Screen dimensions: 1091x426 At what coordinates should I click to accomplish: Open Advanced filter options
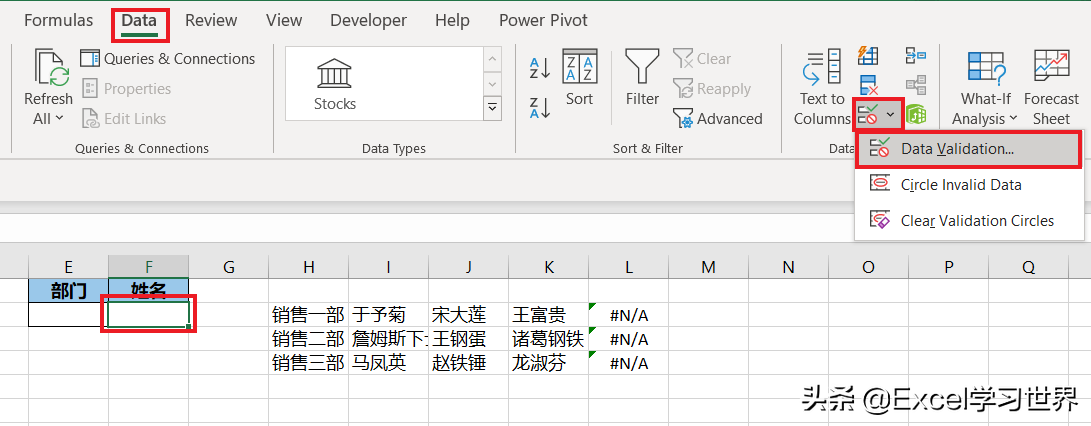[717, 119]
